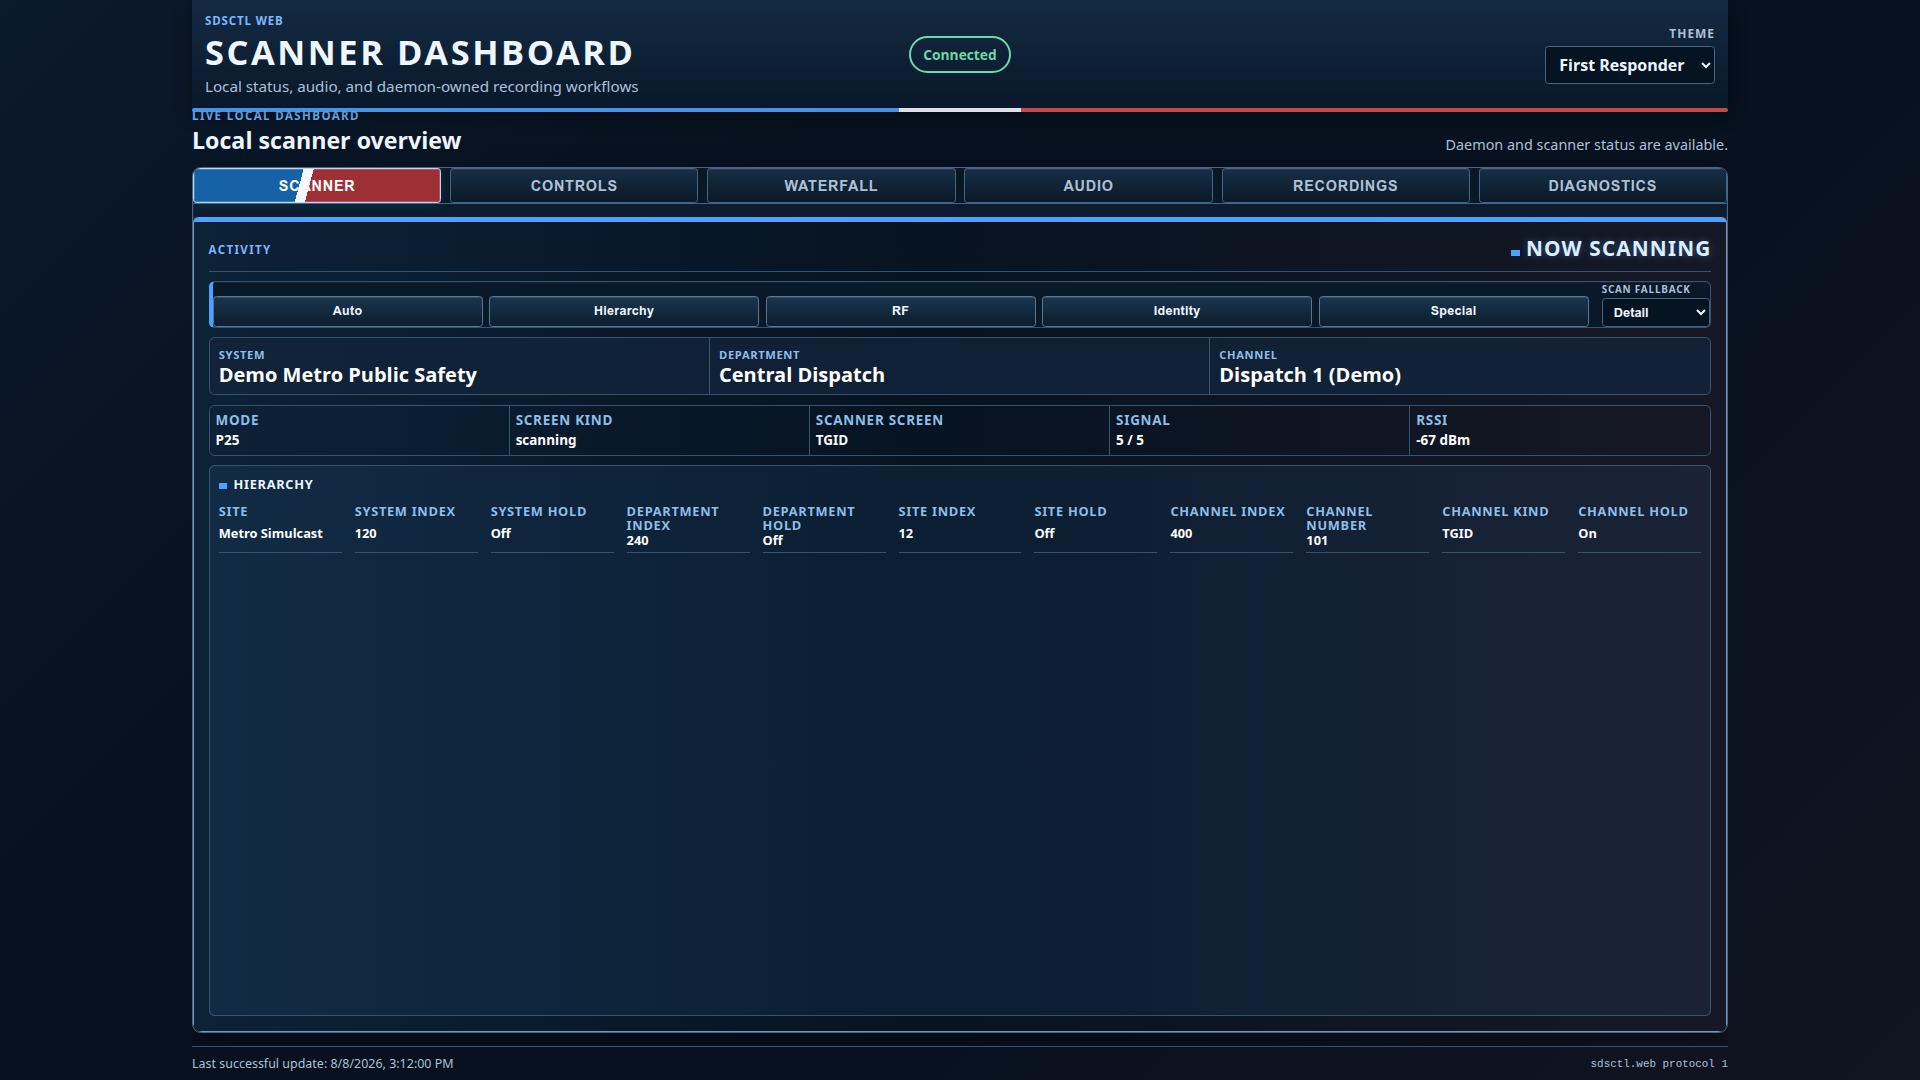
Task: Select the Hierarchy activity view button
Action: pos(624,311)
